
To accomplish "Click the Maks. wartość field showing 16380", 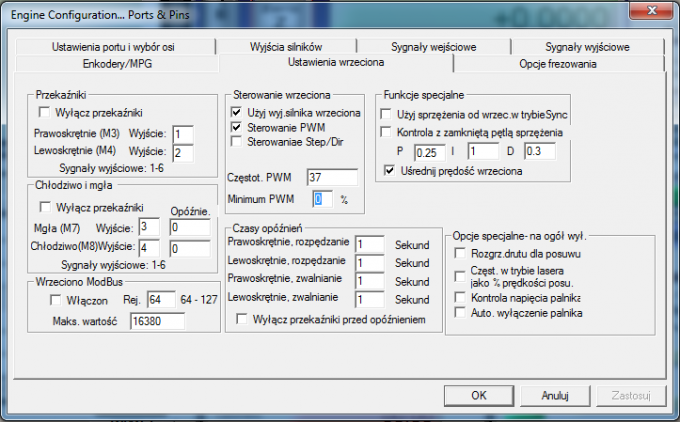I will coord(157,321).
